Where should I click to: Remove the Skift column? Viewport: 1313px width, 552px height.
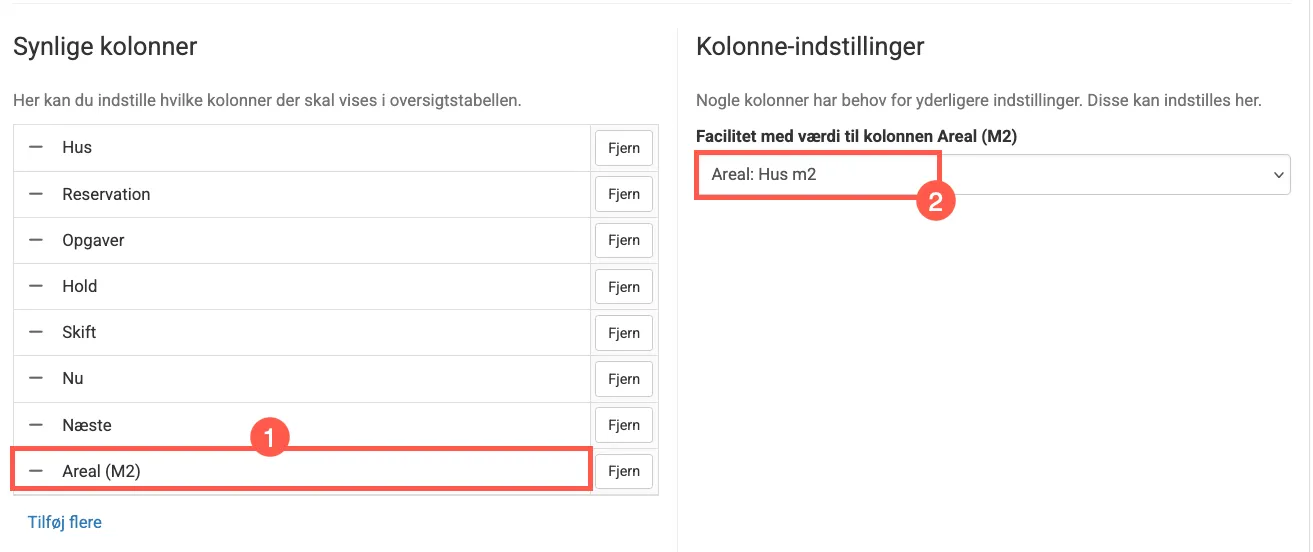click(623, 333)
